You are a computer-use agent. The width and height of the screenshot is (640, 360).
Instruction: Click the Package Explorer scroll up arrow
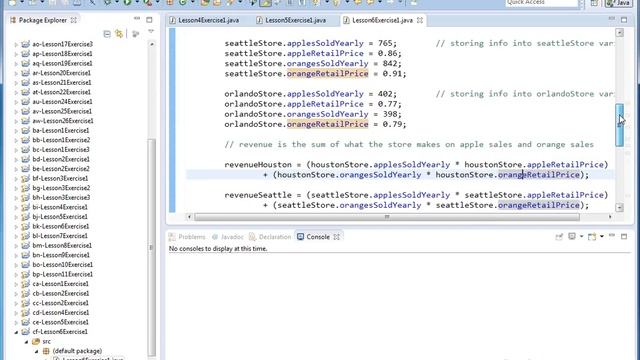point(152,44)
